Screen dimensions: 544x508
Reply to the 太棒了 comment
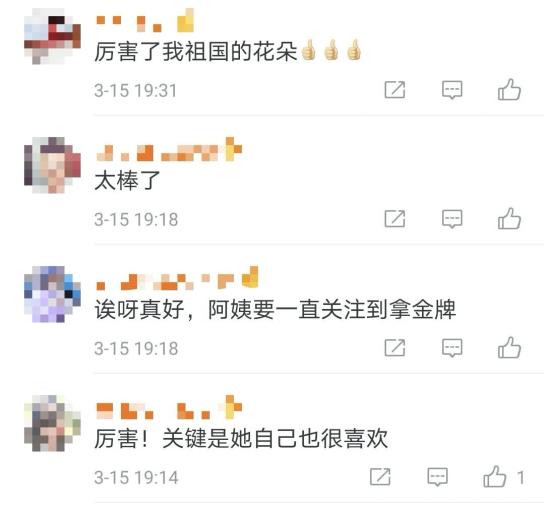click(x=452, y=219)
